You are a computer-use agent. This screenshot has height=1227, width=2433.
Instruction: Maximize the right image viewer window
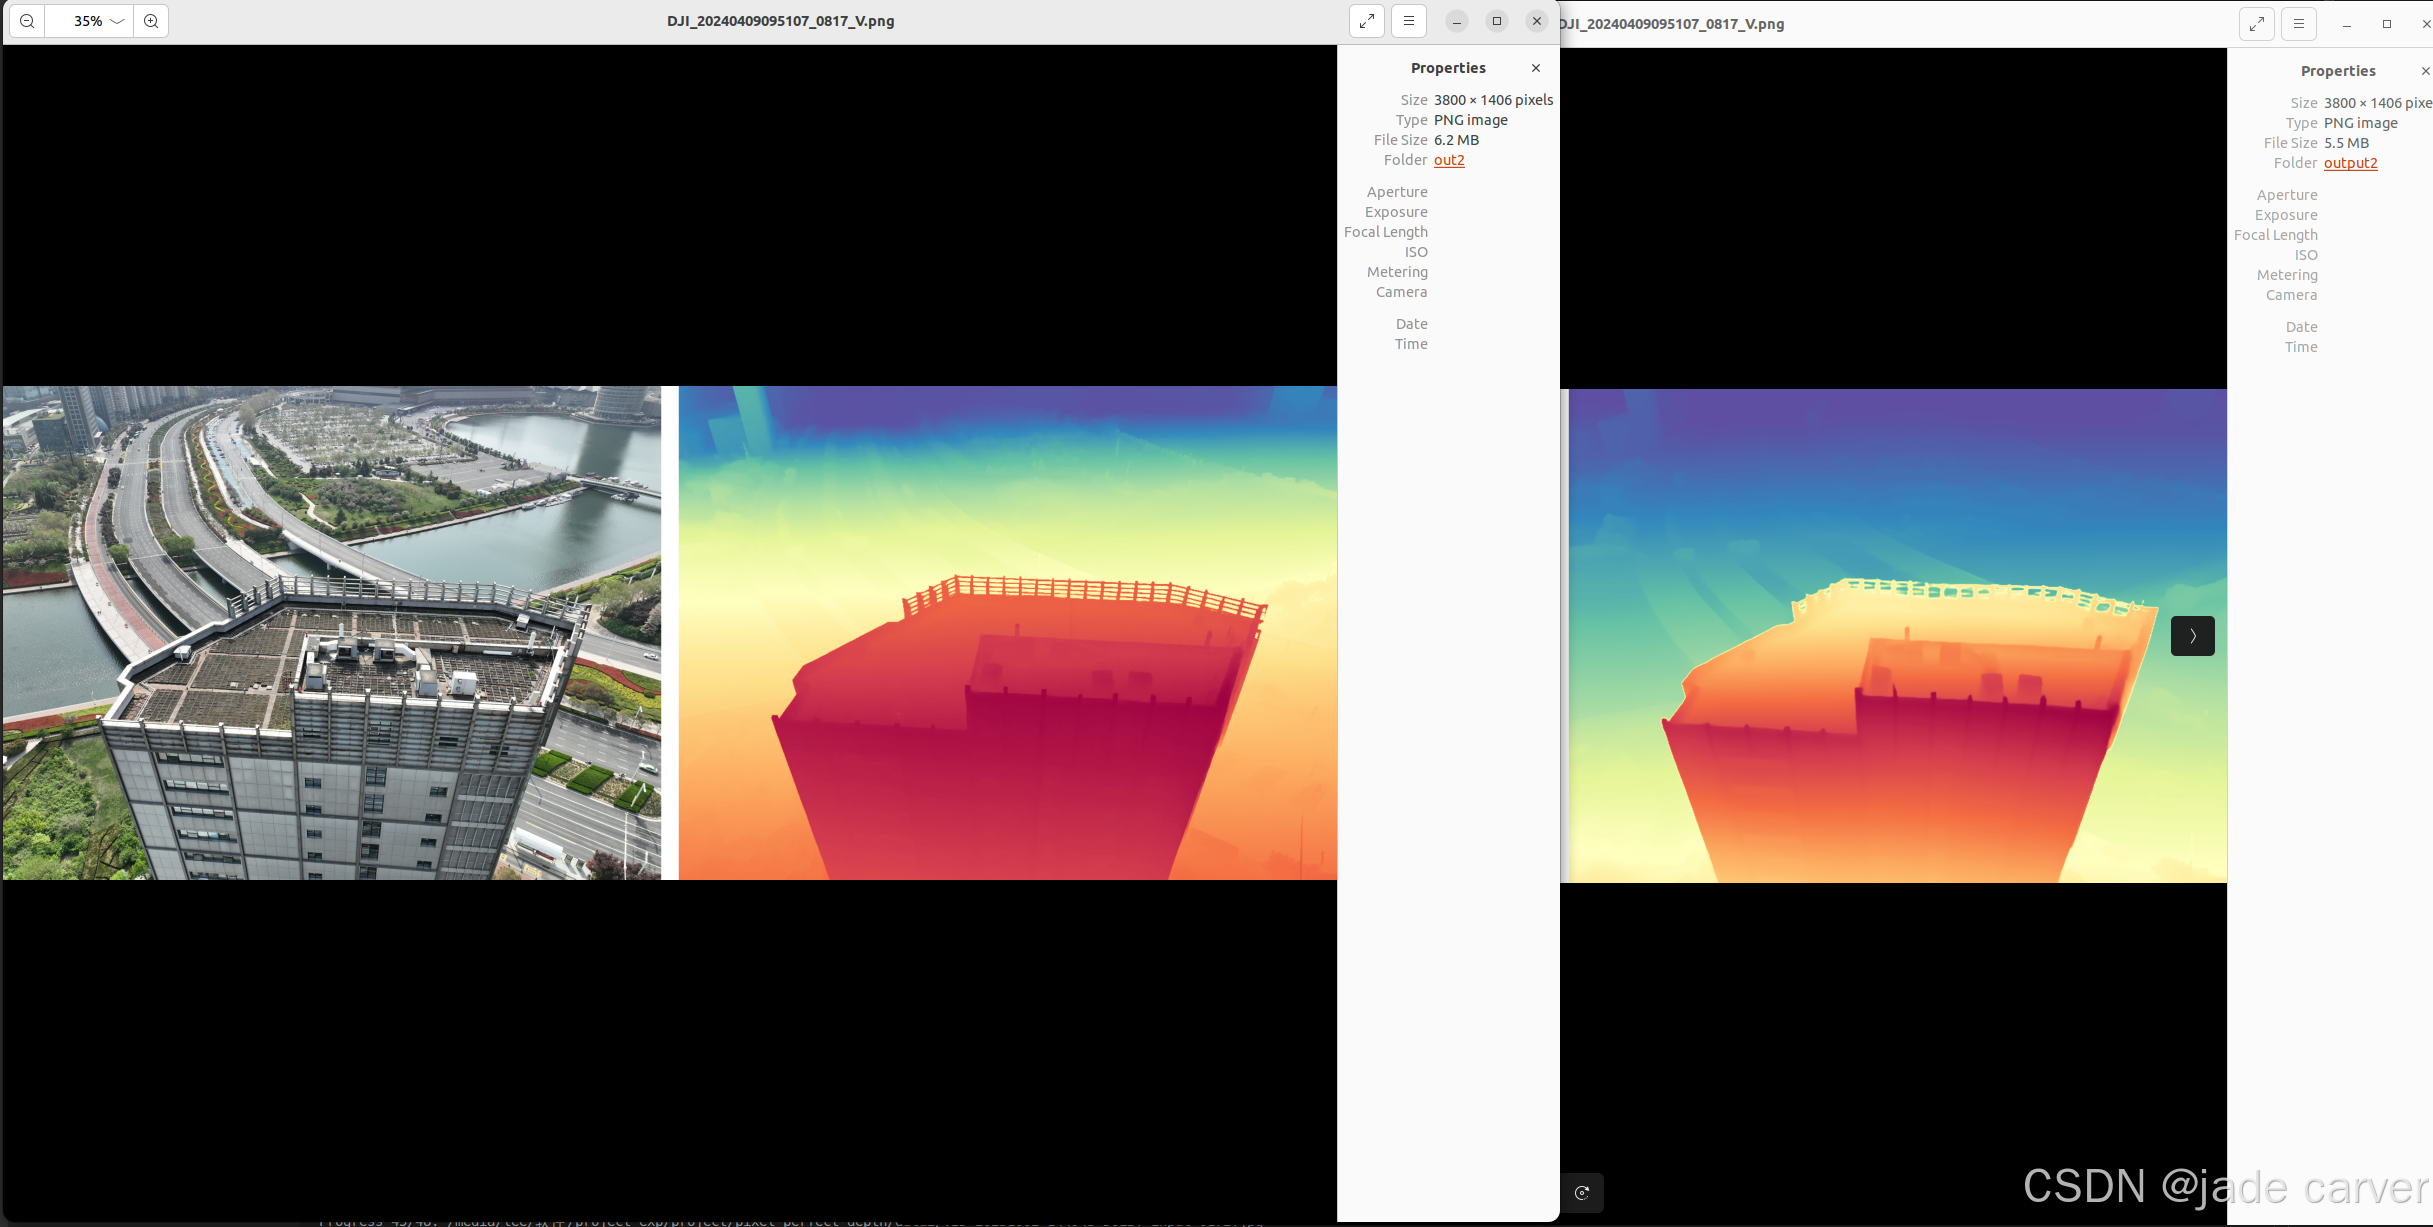tap(2386, 24)
